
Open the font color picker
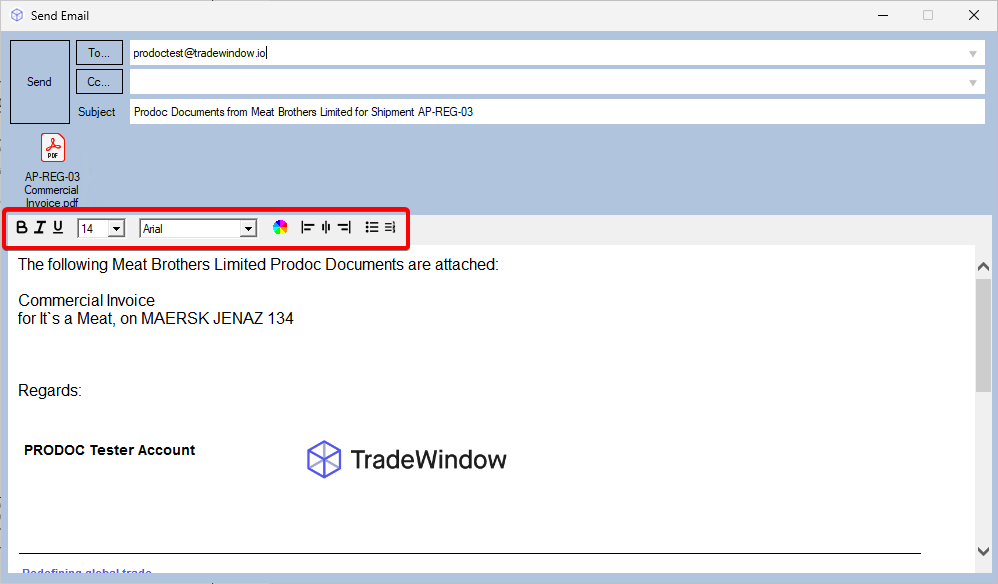[280, 227]
